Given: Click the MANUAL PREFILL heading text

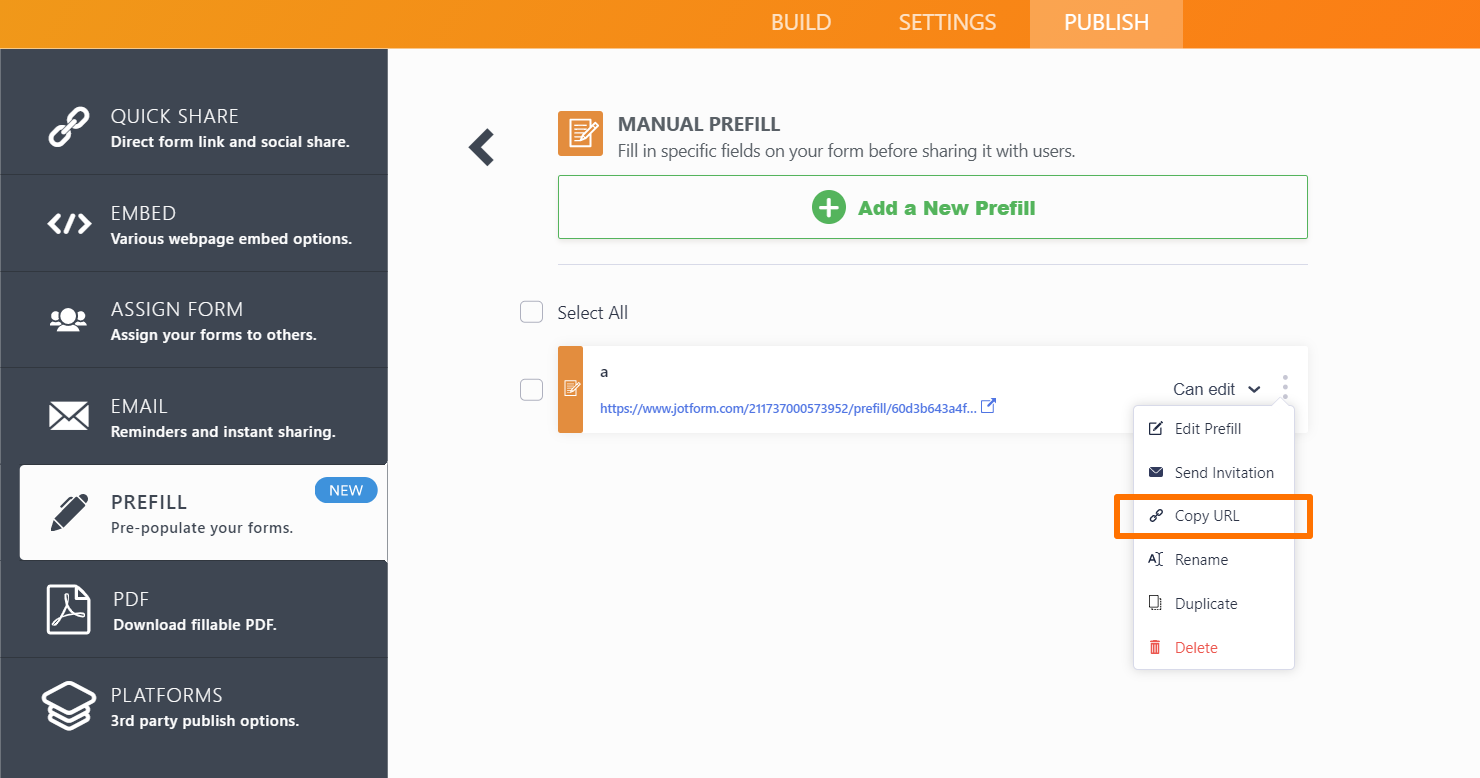Looking at the screenshot, I should (x=699, y=125).
